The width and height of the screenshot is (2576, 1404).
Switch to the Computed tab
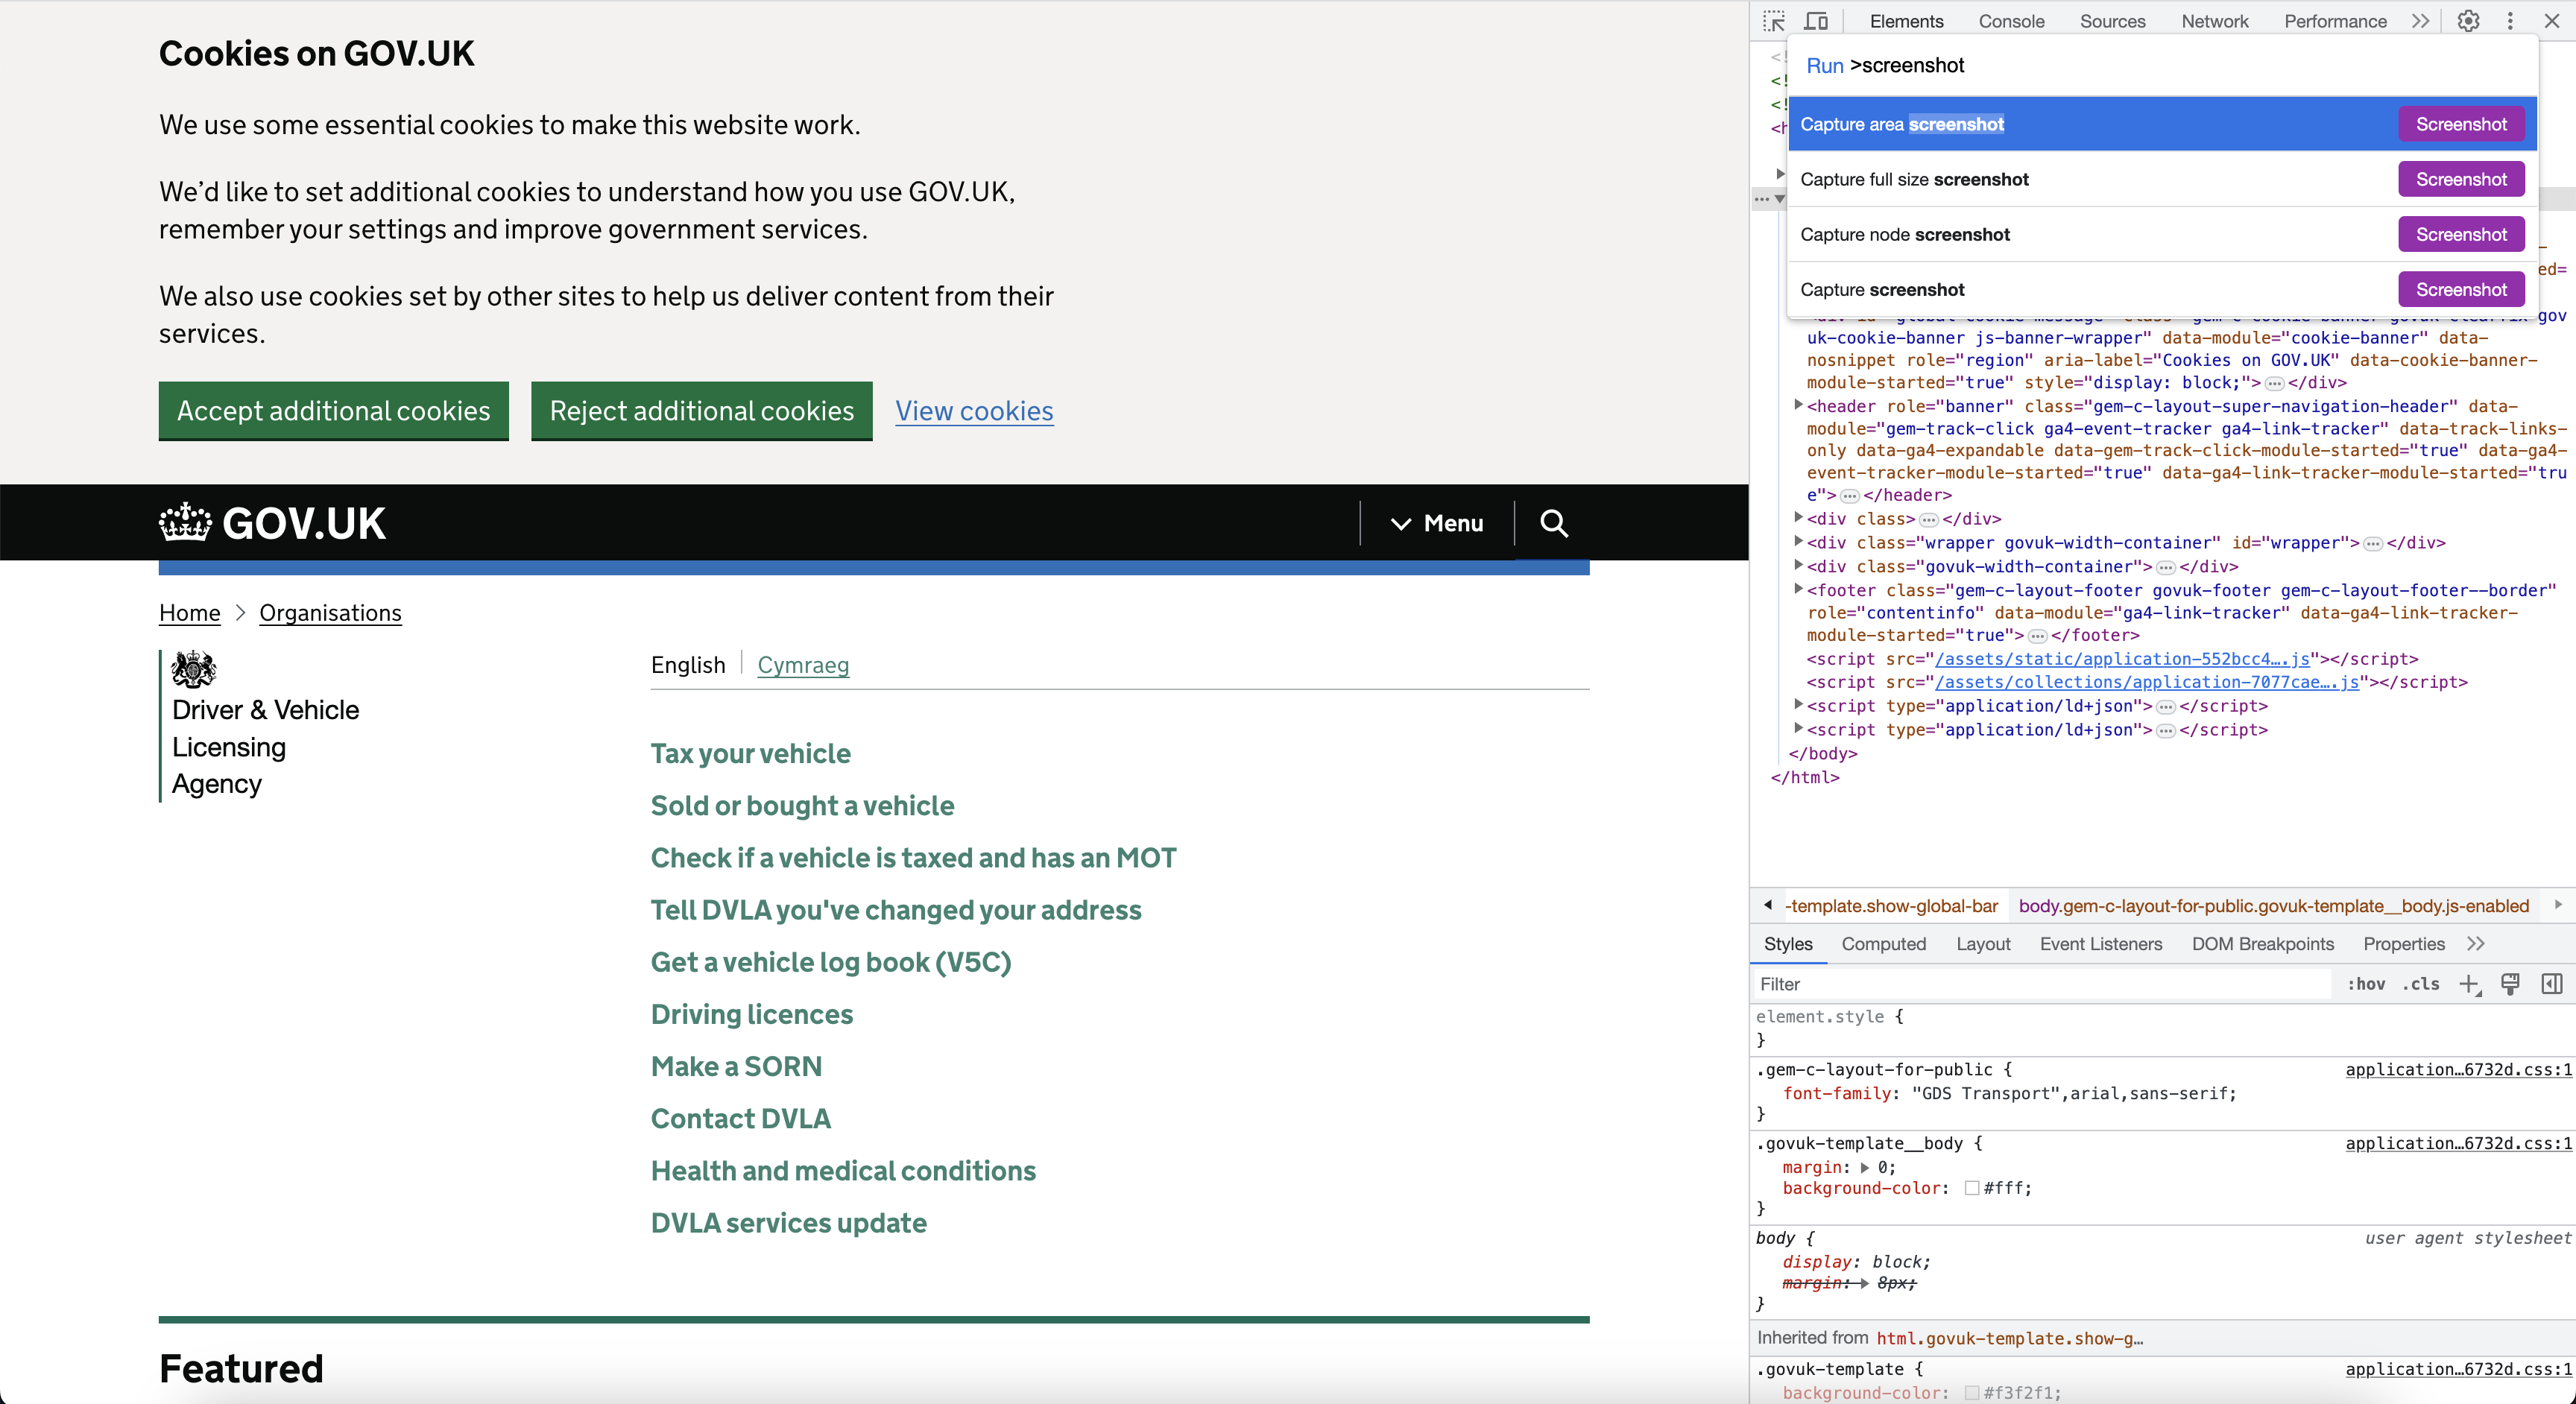coord(1883,944)
